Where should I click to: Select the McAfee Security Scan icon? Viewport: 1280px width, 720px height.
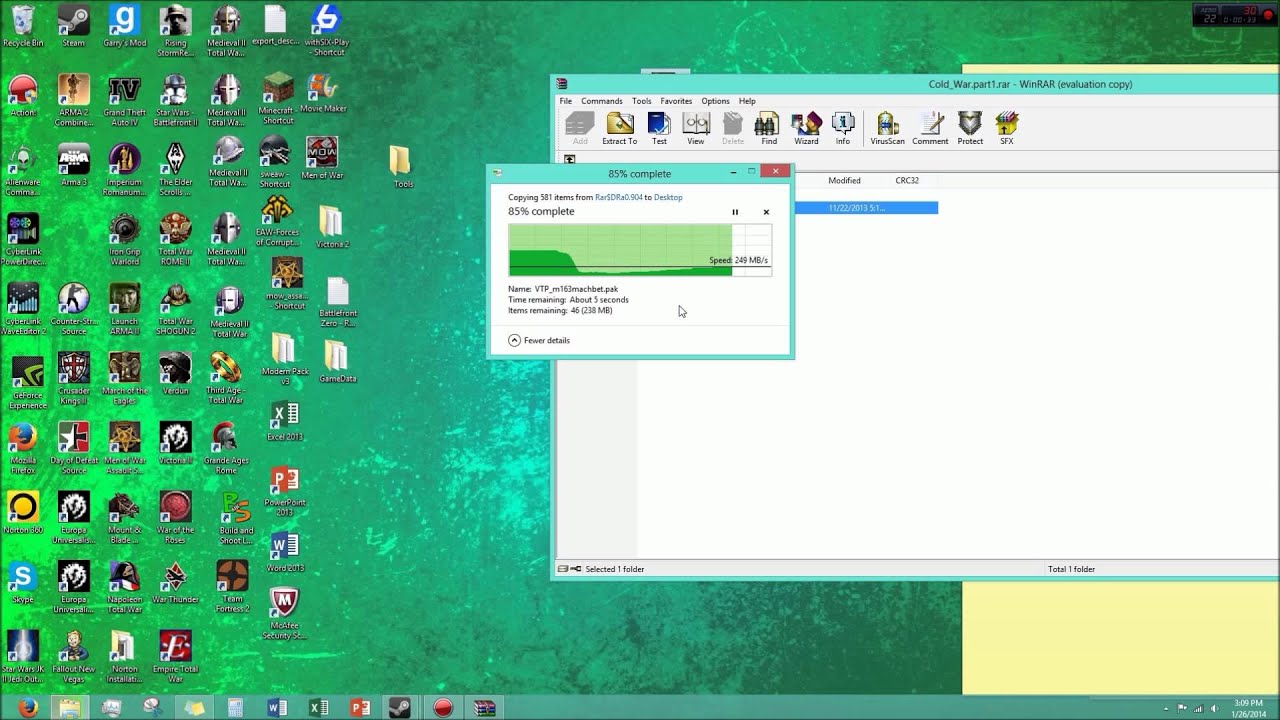284,613
